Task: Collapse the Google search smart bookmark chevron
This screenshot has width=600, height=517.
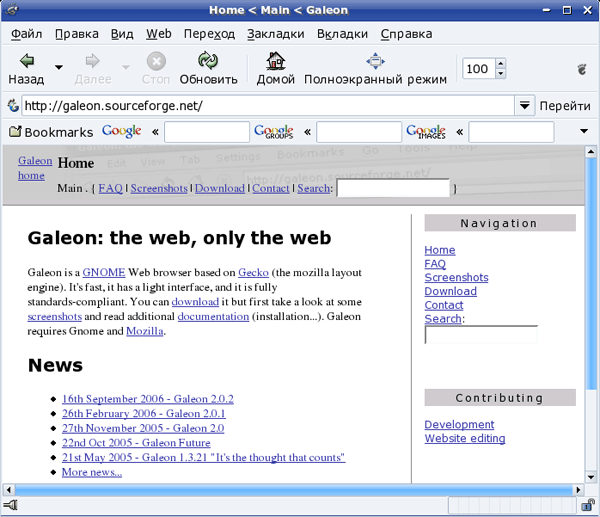Action: point(155,132)
